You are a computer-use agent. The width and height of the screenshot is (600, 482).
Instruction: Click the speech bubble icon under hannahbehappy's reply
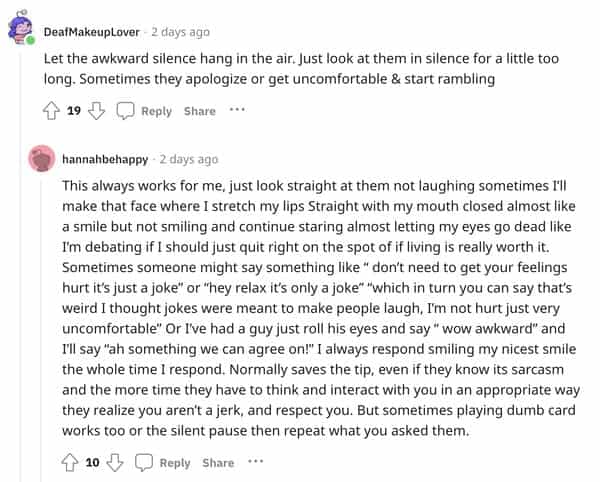(144, 462)
